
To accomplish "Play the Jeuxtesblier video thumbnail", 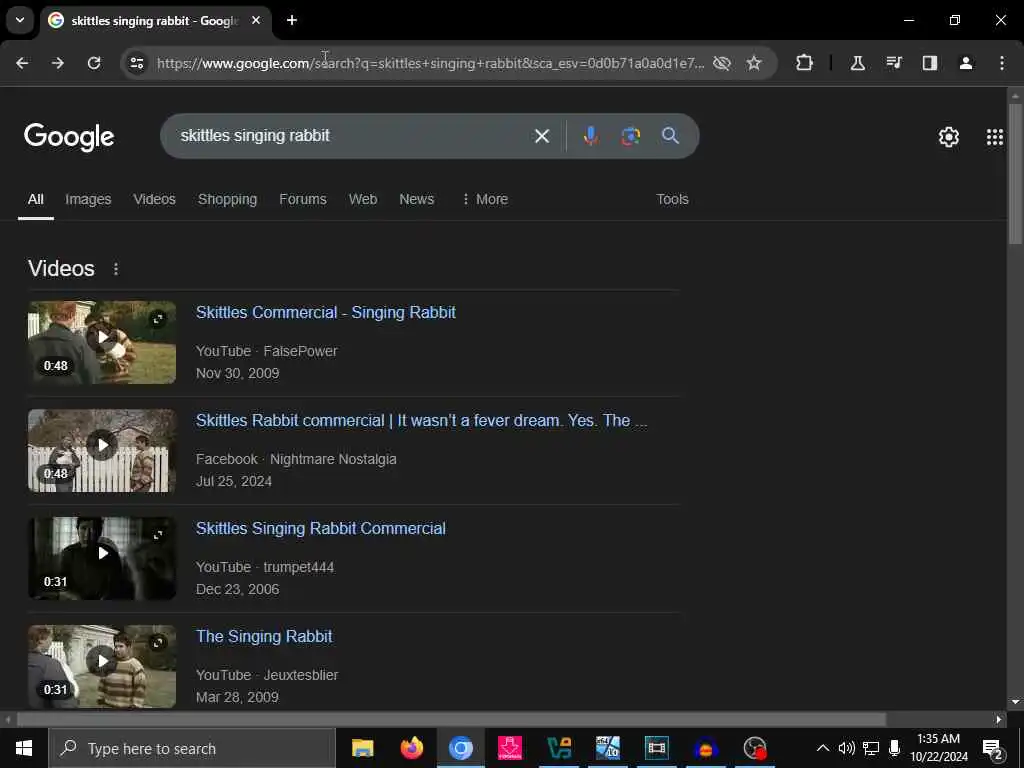I will (x=102, y=666).
